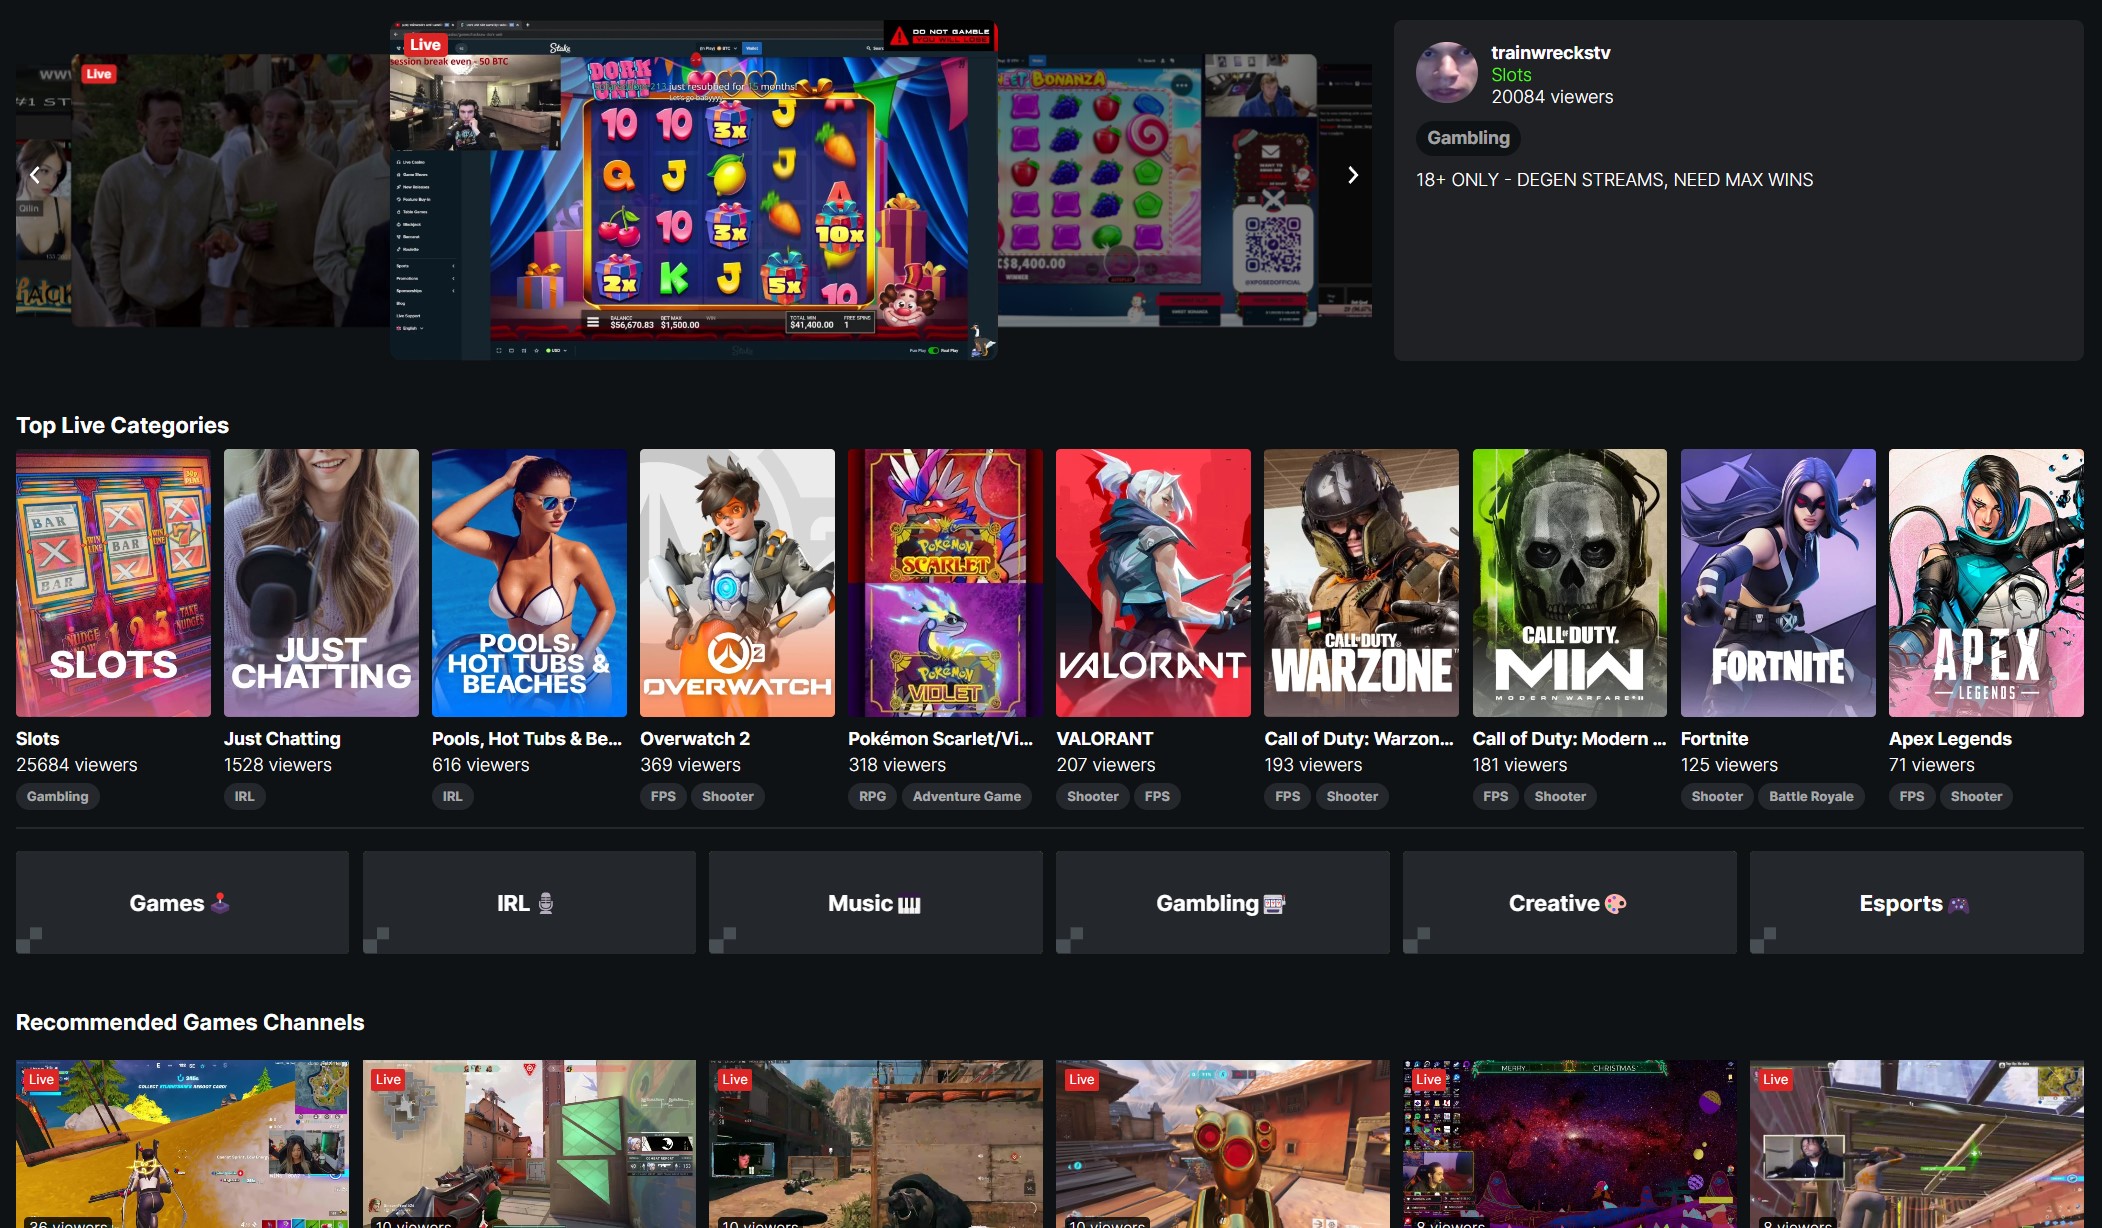The width and height of the screenshot is (2102, 1228).
Task: Open the Esports section tile
Action: 1917,903
